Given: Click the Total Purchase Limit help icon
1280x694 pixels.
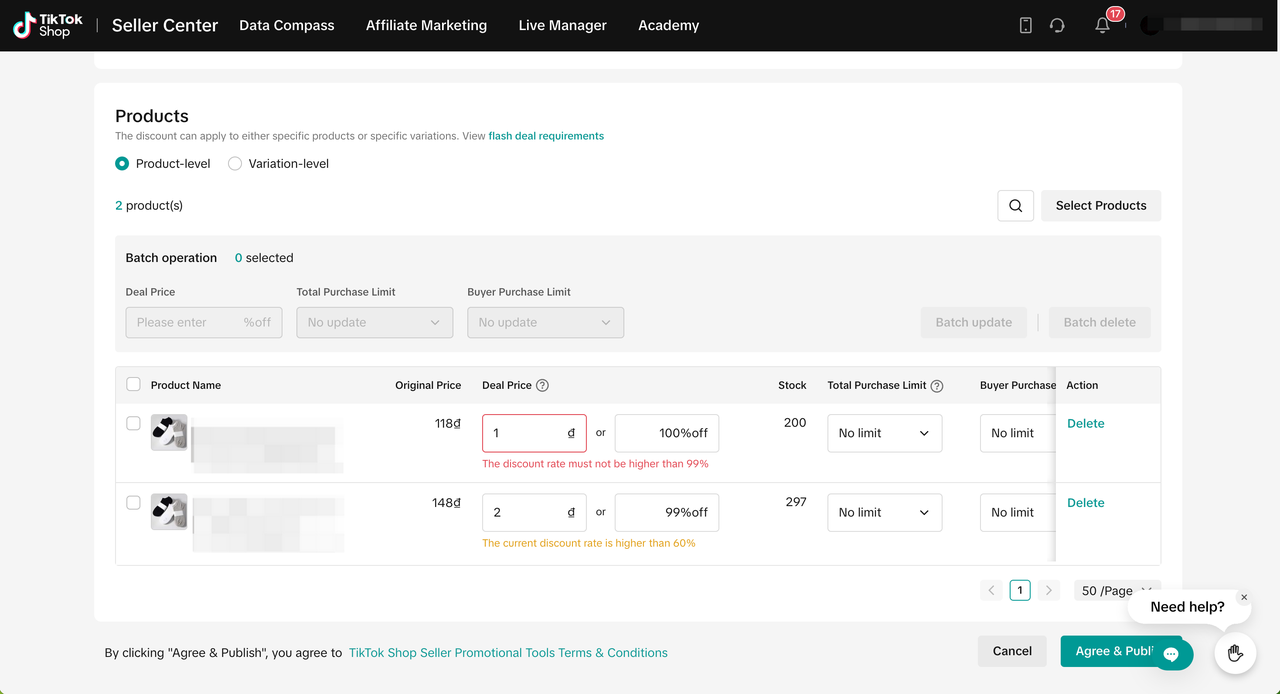Looking at the screenshot, I should point(937,385).
